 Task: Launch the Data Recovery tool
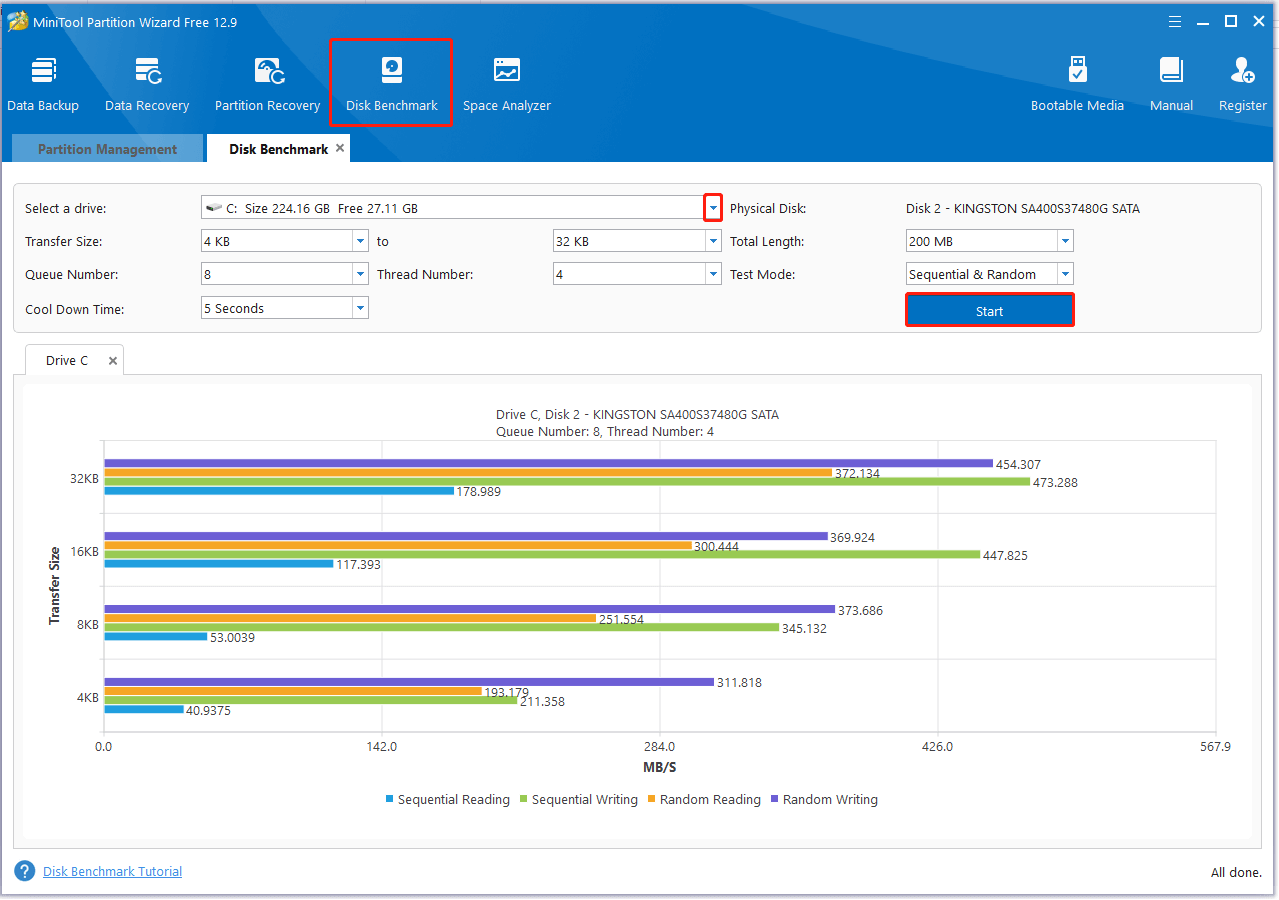point(147,72)
